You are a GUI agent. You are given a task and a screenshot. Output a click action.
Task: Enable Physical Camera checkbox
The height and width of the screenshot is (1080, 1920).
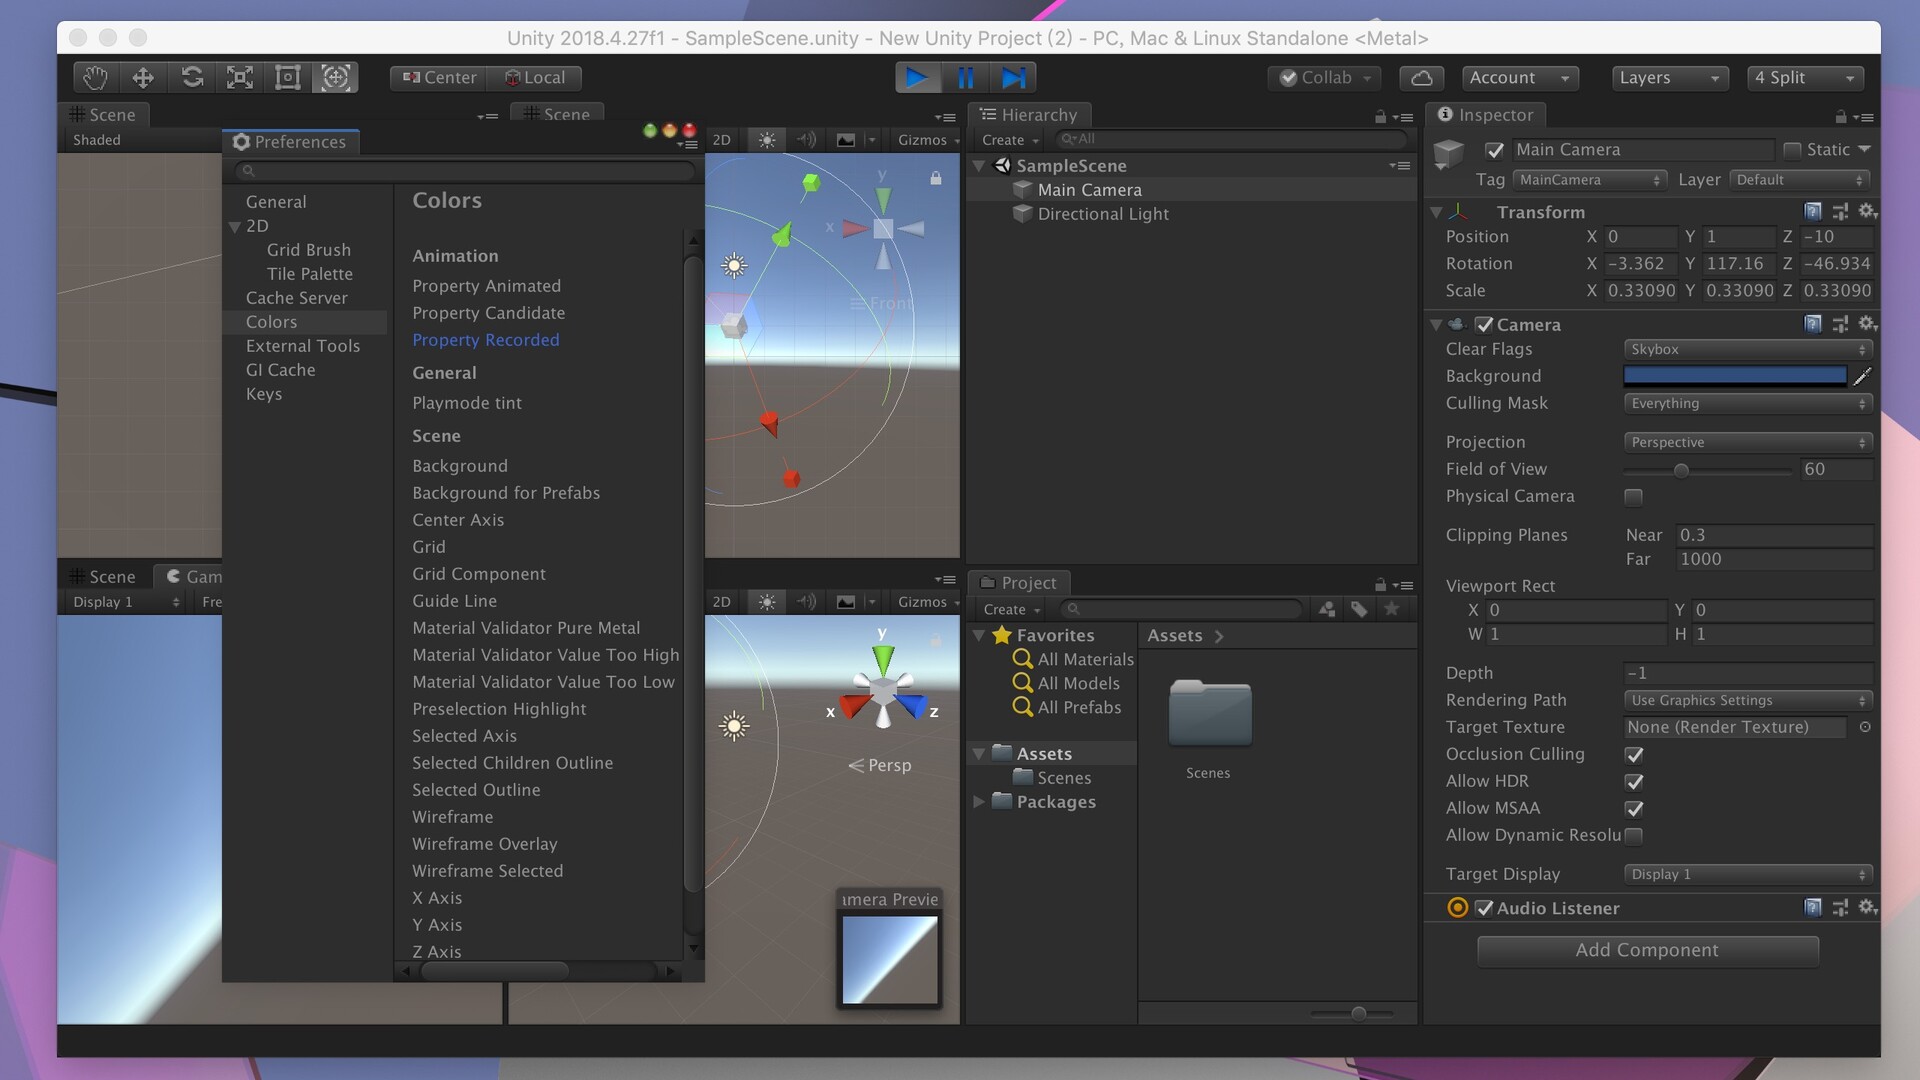click(x=1633, y=497)
